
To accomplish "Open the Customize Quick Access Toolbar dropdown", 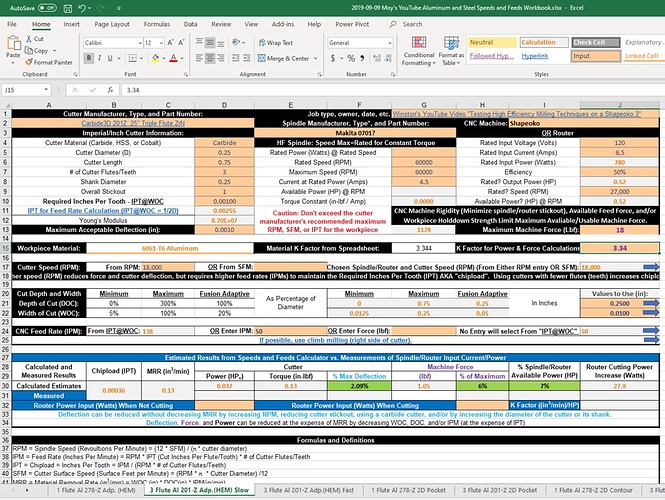I will coord(119,8).
